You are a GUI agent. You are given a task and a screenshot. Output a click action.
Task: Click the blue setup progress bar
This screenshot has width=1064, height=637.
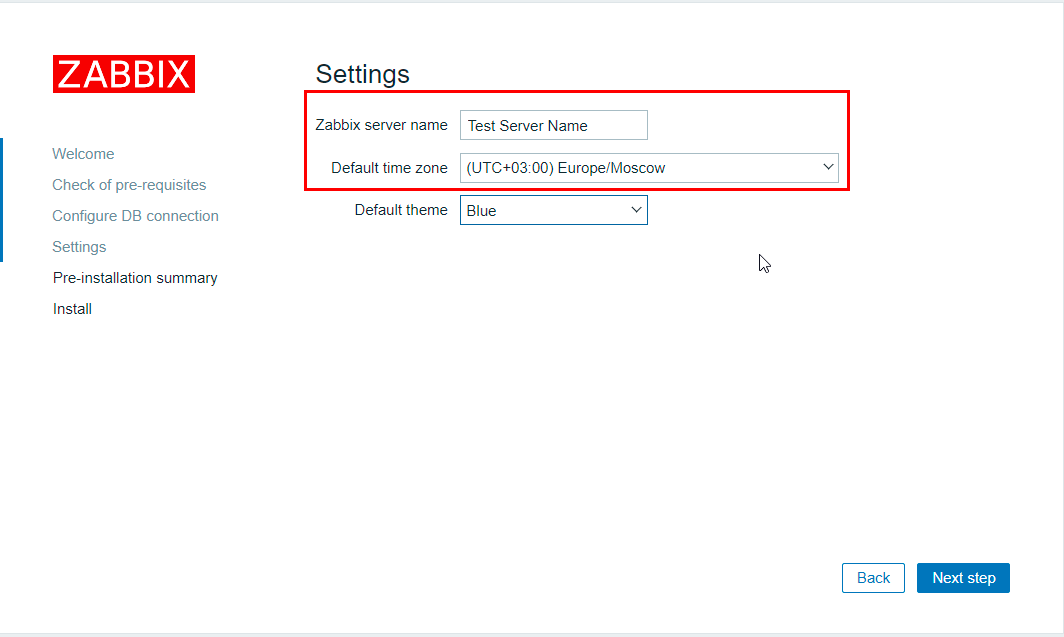tap(2, 200)
